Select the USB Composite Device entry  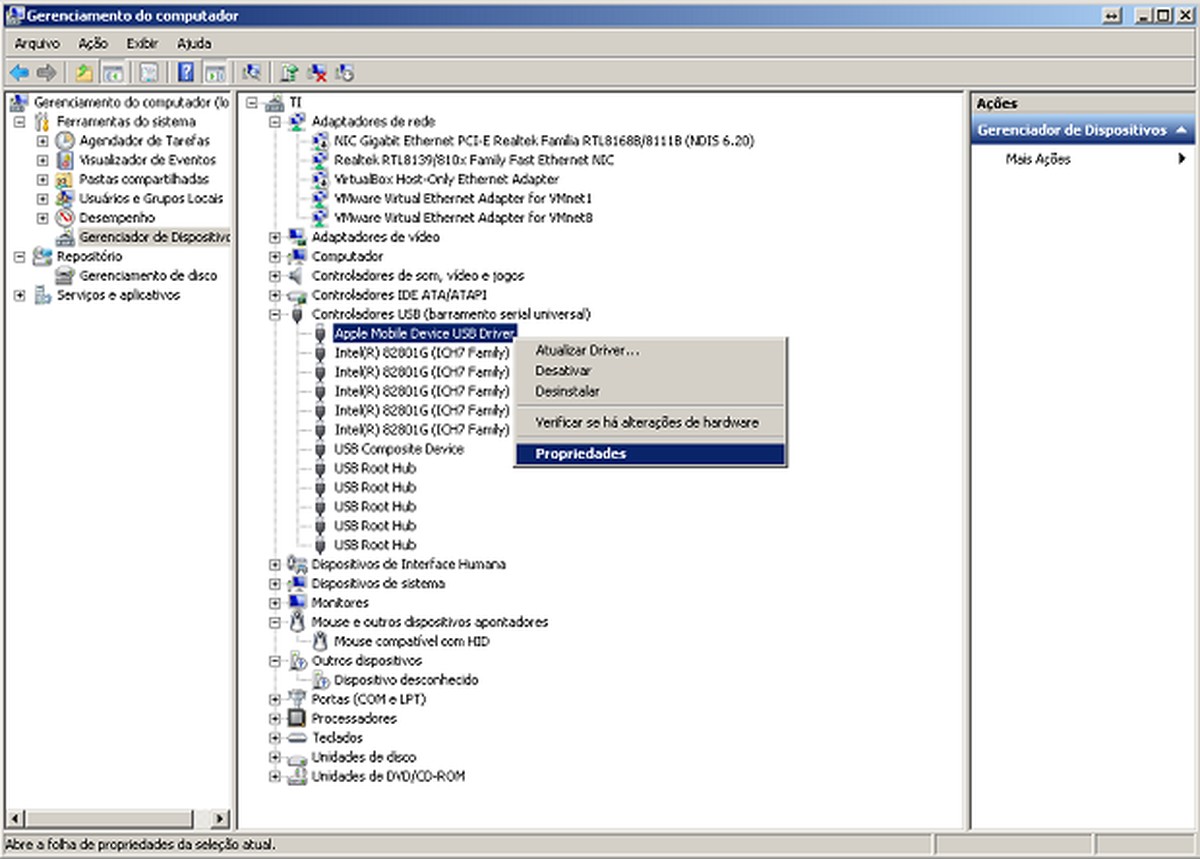coord(398,449)
